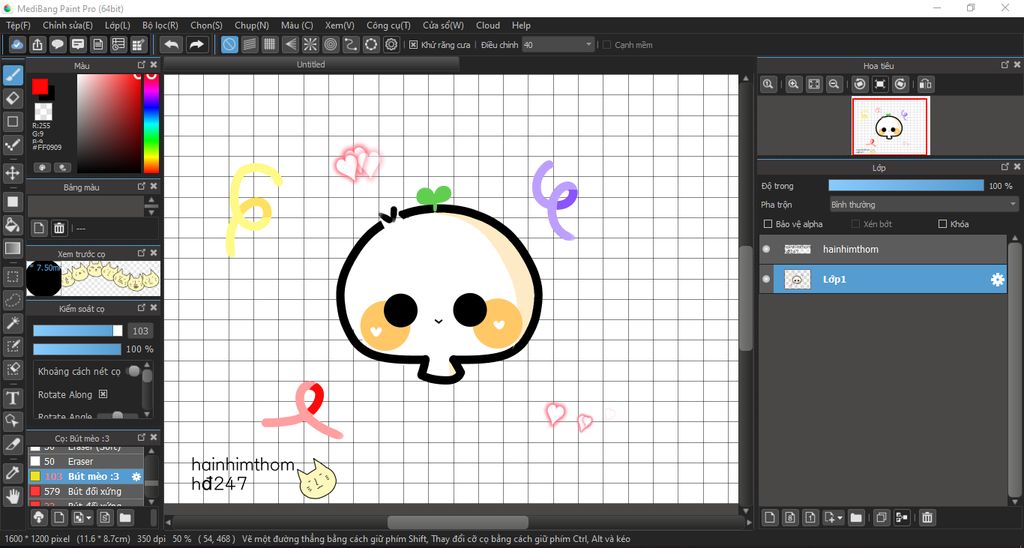The height and width of the screenshot is (548, 1024).
Task: Select the Eyedropper tool
Action: (x=12, y=473)
